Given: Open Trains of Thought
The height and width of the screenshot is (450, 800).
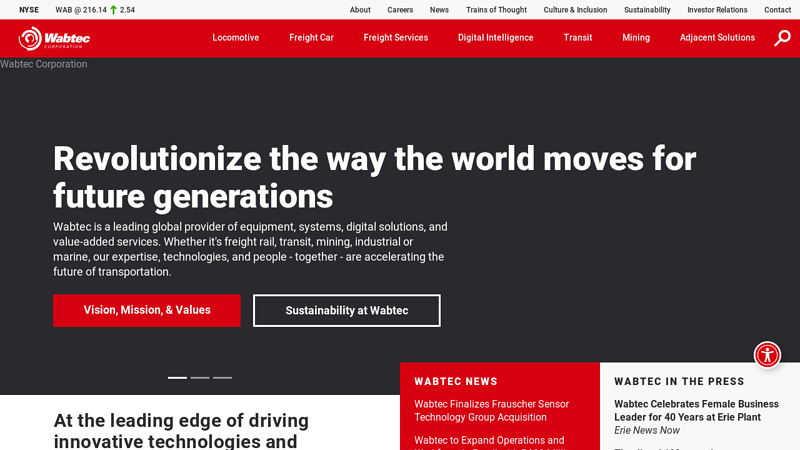Looking at the screenshot, I should pos(496,10).
